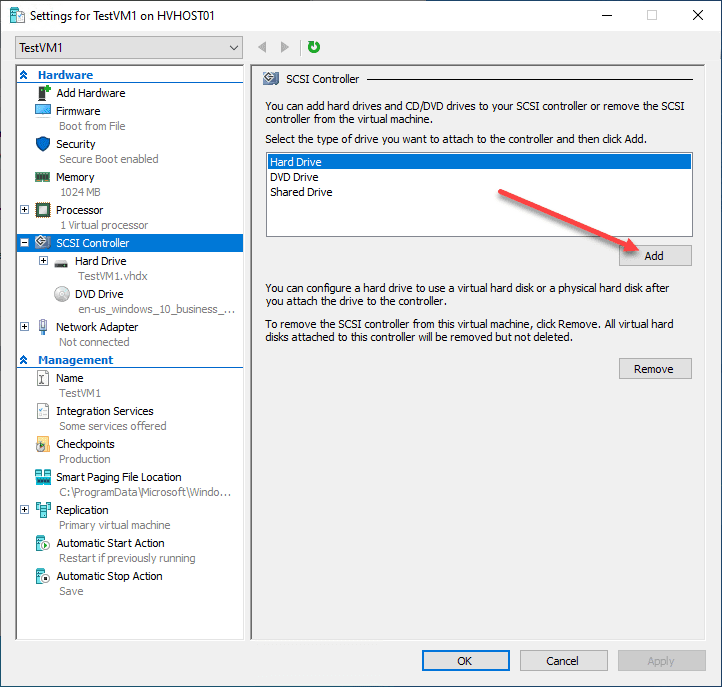Select Firmware in the hardware tree
The width and height of the screenshot is (722, 687).
click(x=78, y=111)
